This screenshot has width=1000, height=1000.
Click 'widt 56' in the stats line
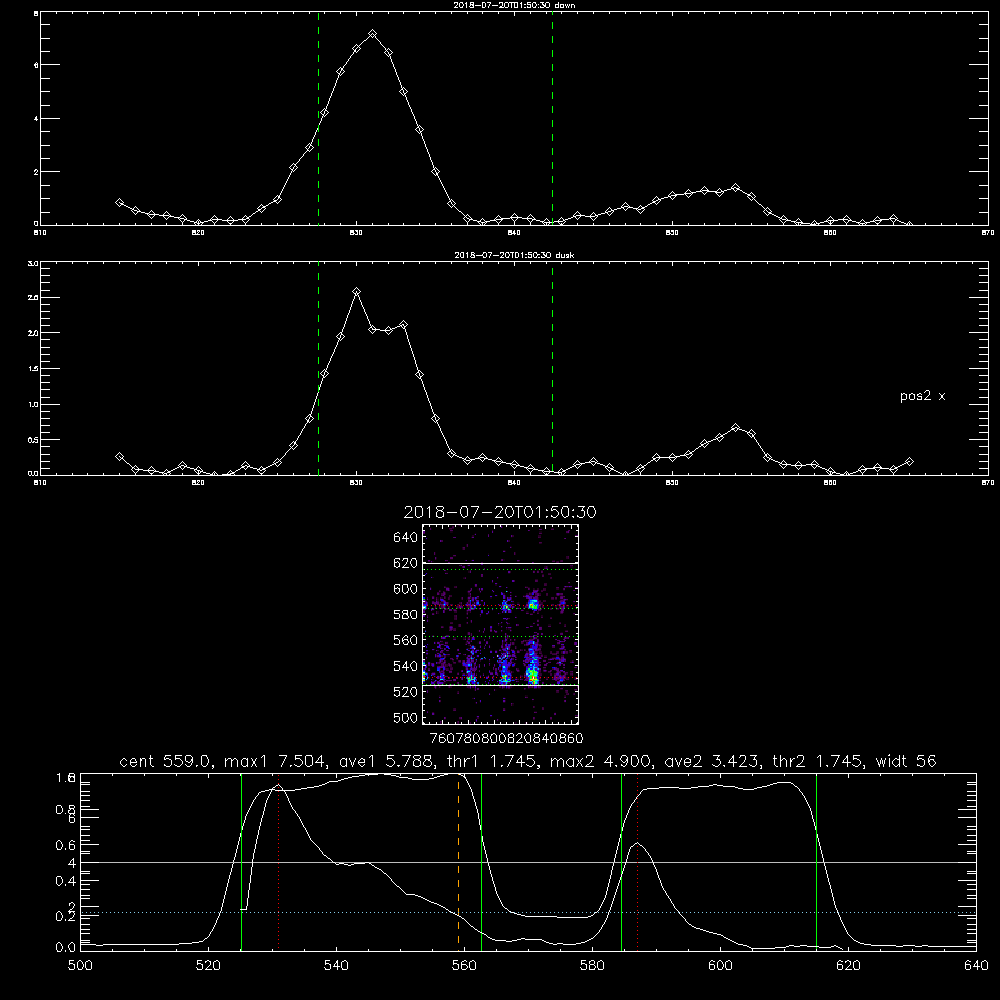(906, 761)
